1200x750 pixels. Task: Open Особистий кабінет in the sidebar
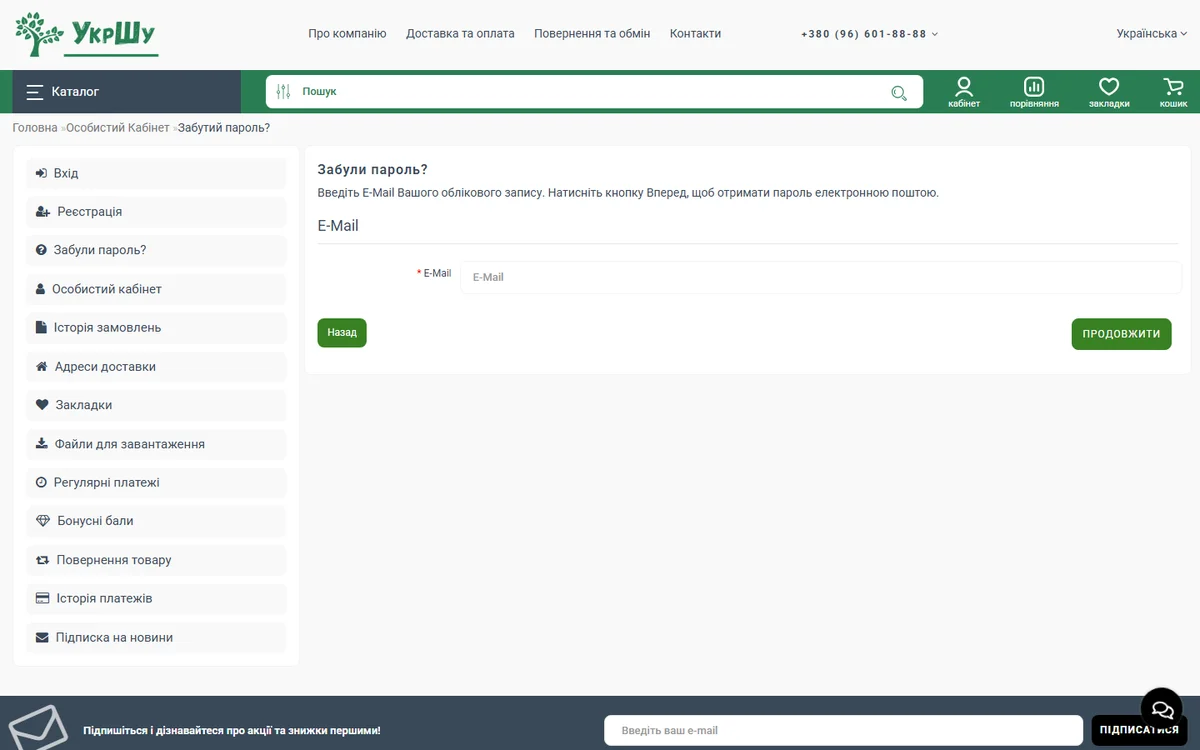[156, 289]
